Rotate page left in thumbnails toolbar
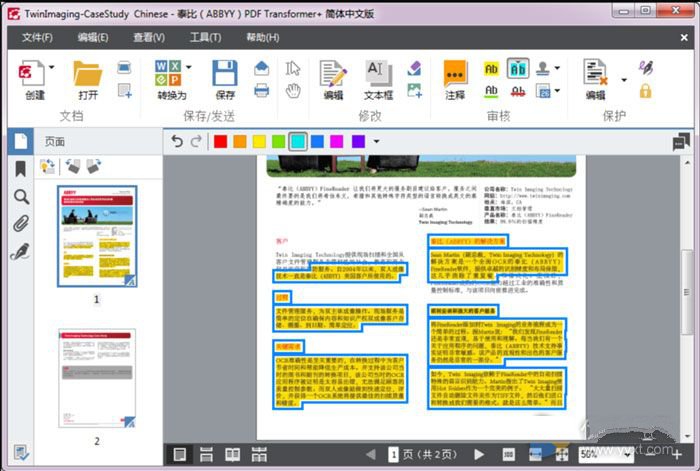 [72, 166]
